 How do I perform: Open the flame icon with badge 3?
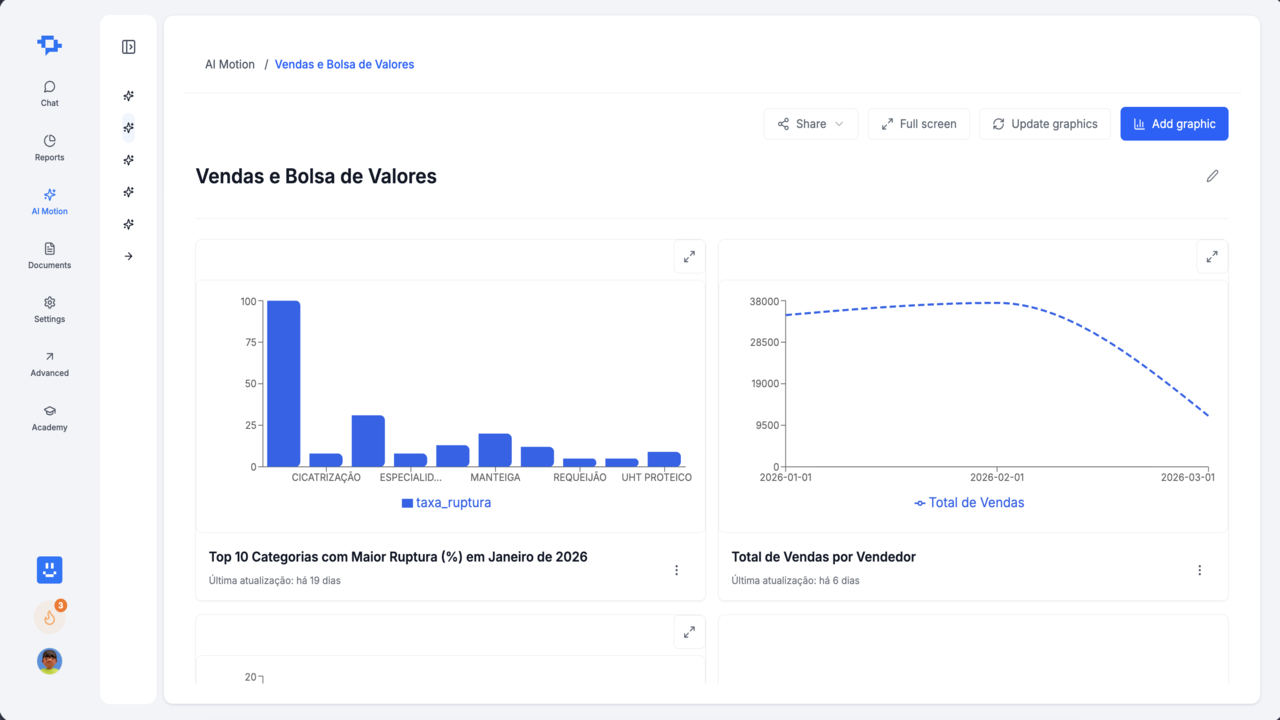coord(49,617)
